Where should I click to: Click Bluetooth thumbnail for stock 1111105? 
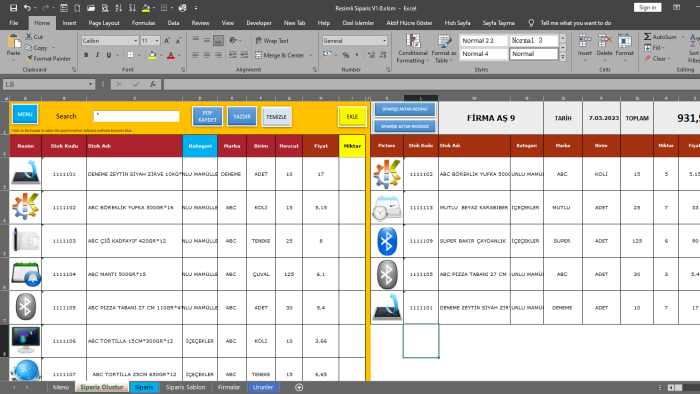25,307
